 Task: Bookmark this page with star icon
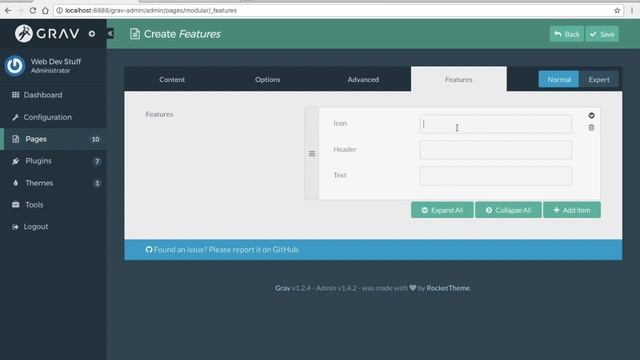[x=617, y=11]
